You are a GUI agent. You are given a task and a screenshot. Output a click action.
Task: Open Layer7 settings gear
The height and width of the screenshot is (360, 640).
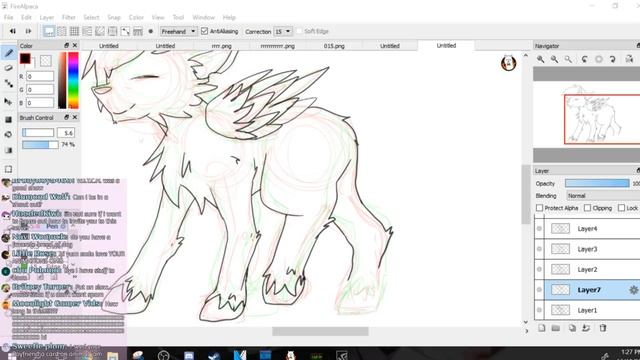(x=633, y=290)
